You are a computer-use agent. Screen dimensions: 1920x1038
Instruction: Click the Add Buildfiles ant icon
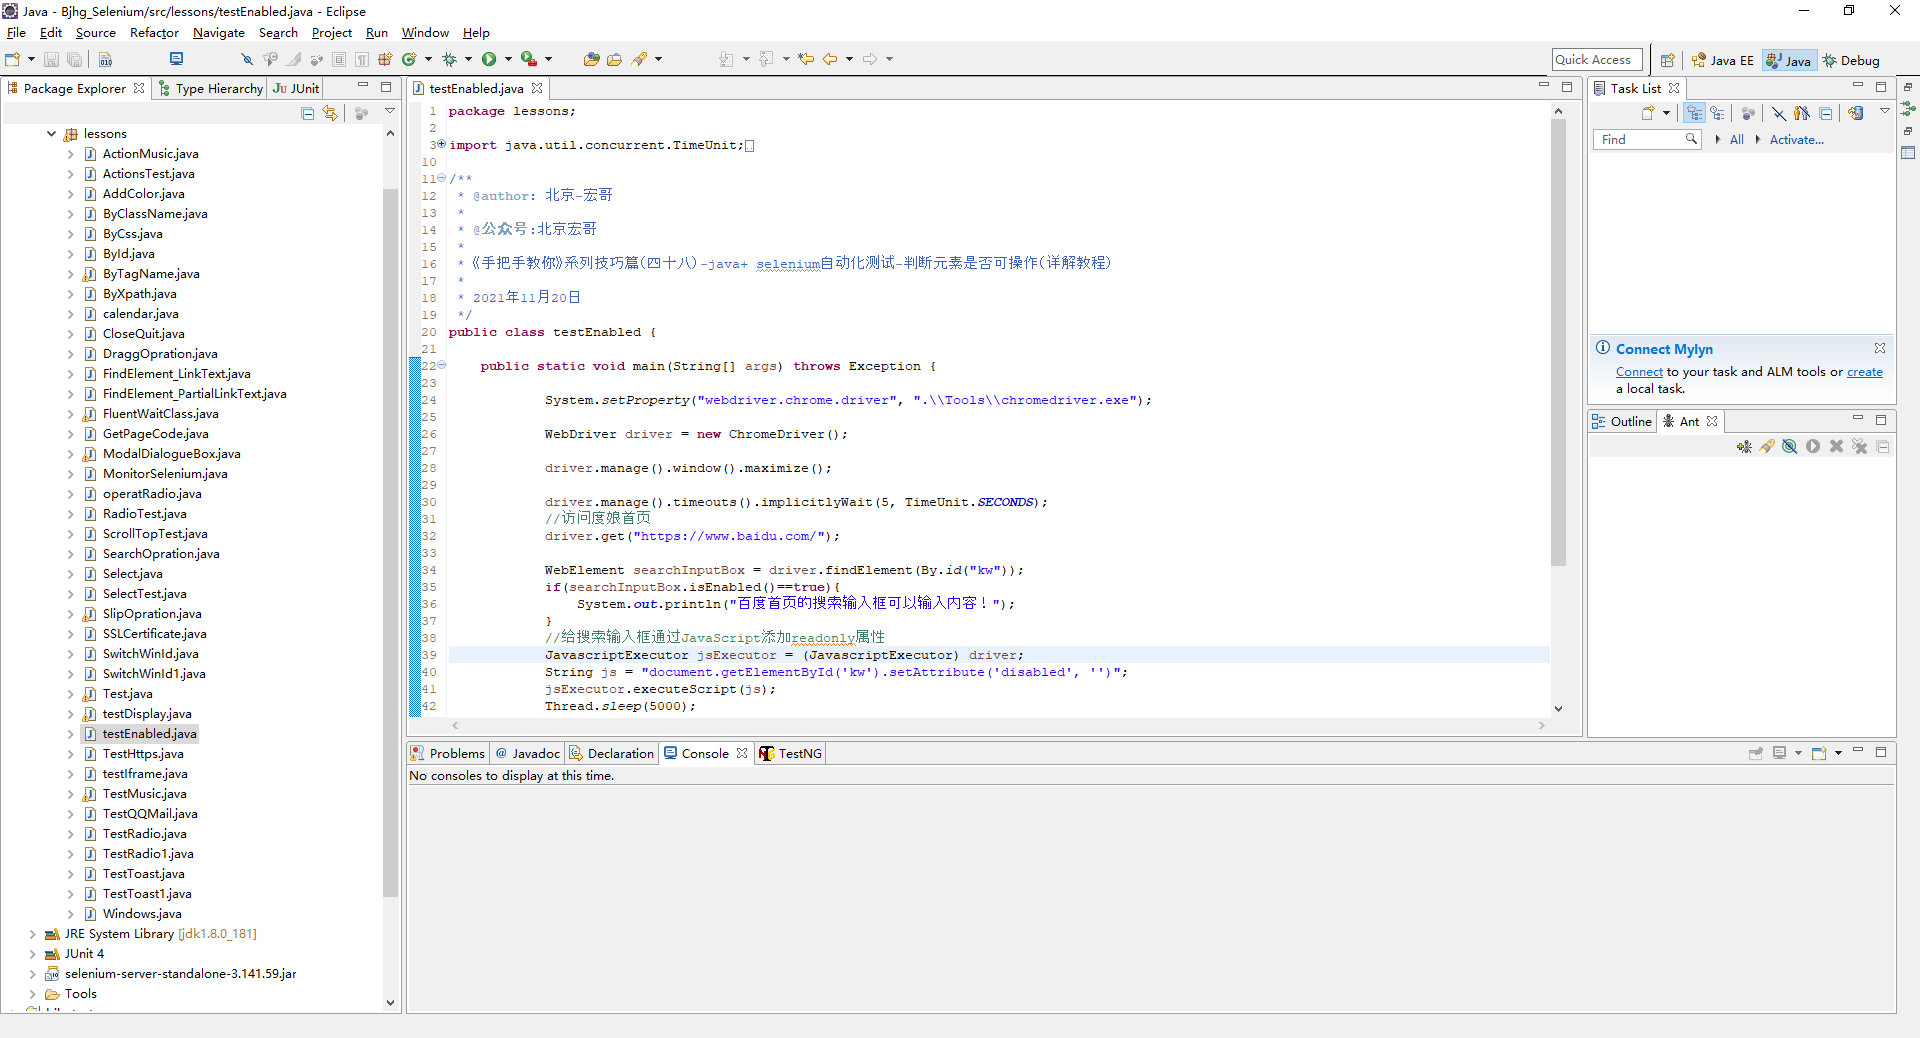point(1744,447)
